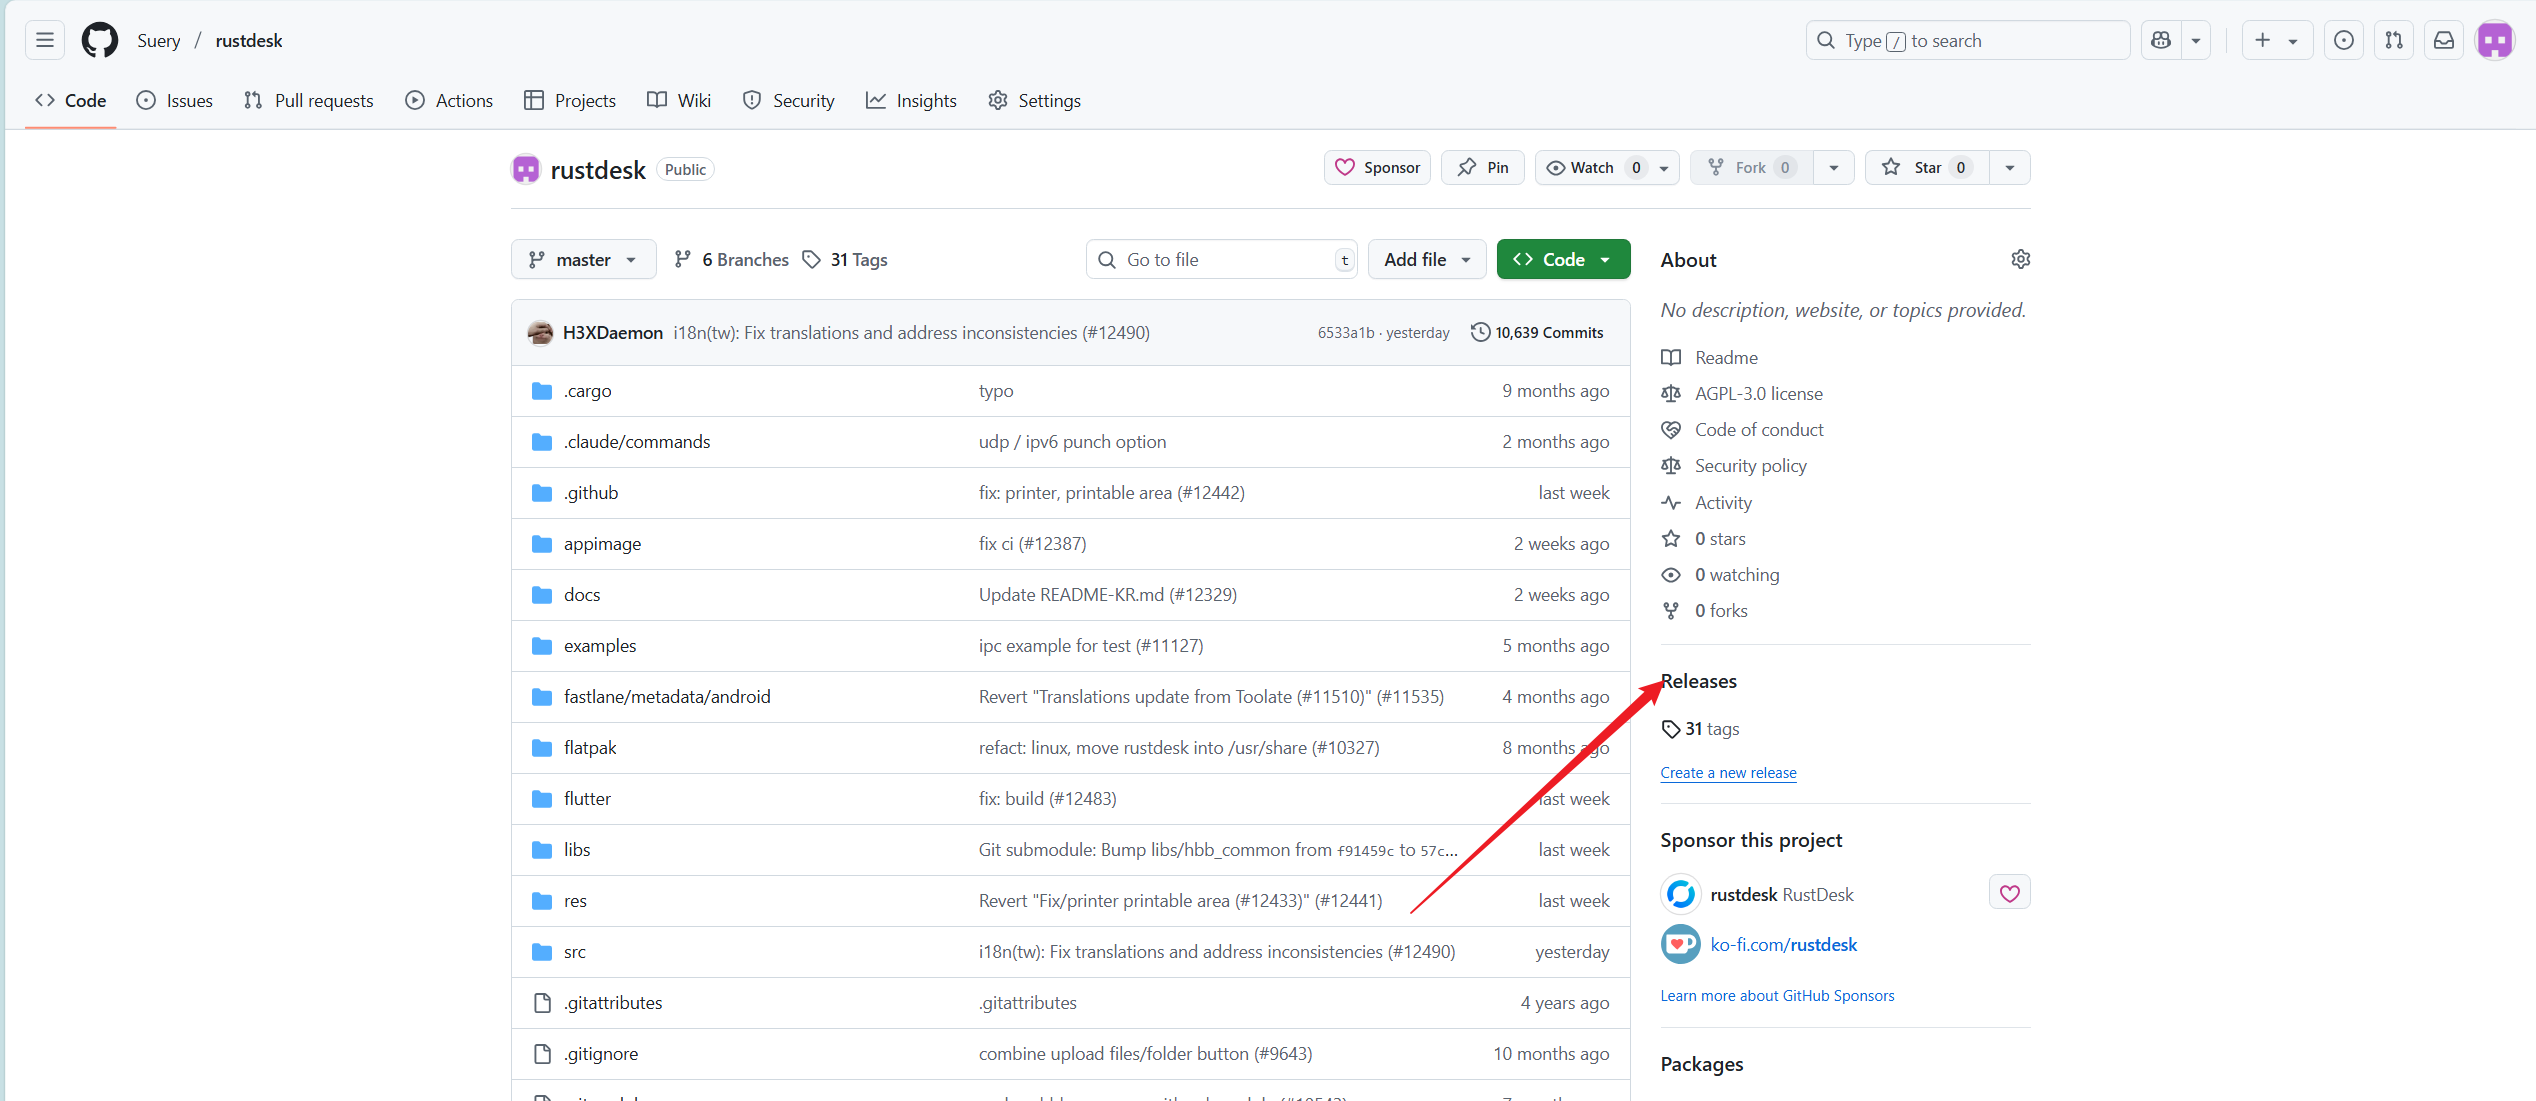Open H3XDaemon author avatar
This screenshot has width=2536, height=1101.
click(x=540, y=332)
